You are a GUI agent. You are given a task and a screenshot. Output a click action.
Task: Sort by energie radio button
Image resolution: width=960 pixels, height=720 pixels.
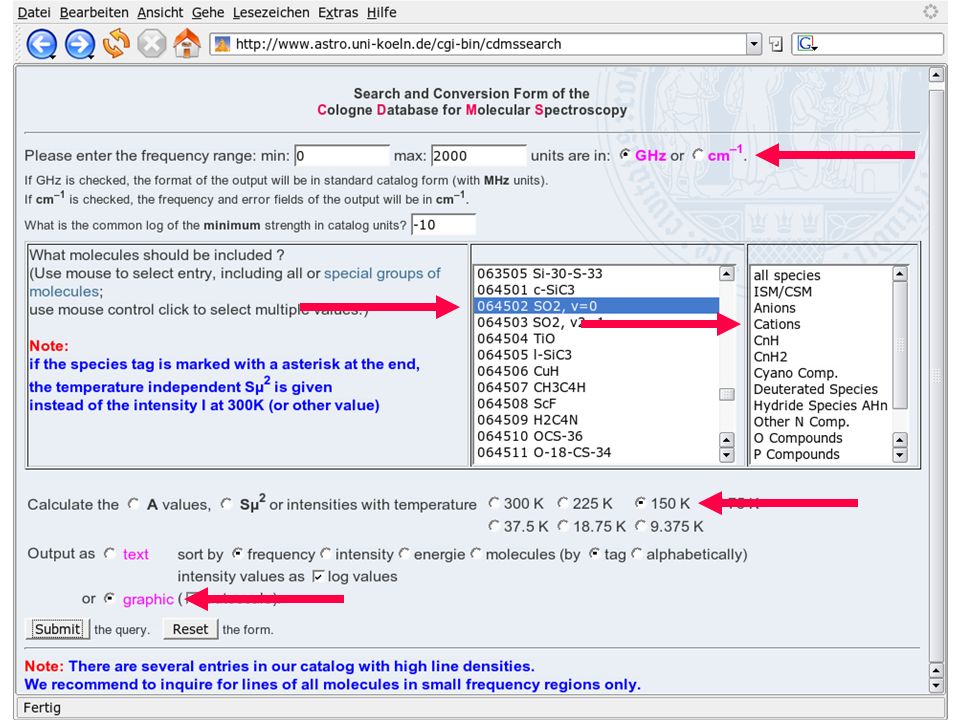pos(404,553)
